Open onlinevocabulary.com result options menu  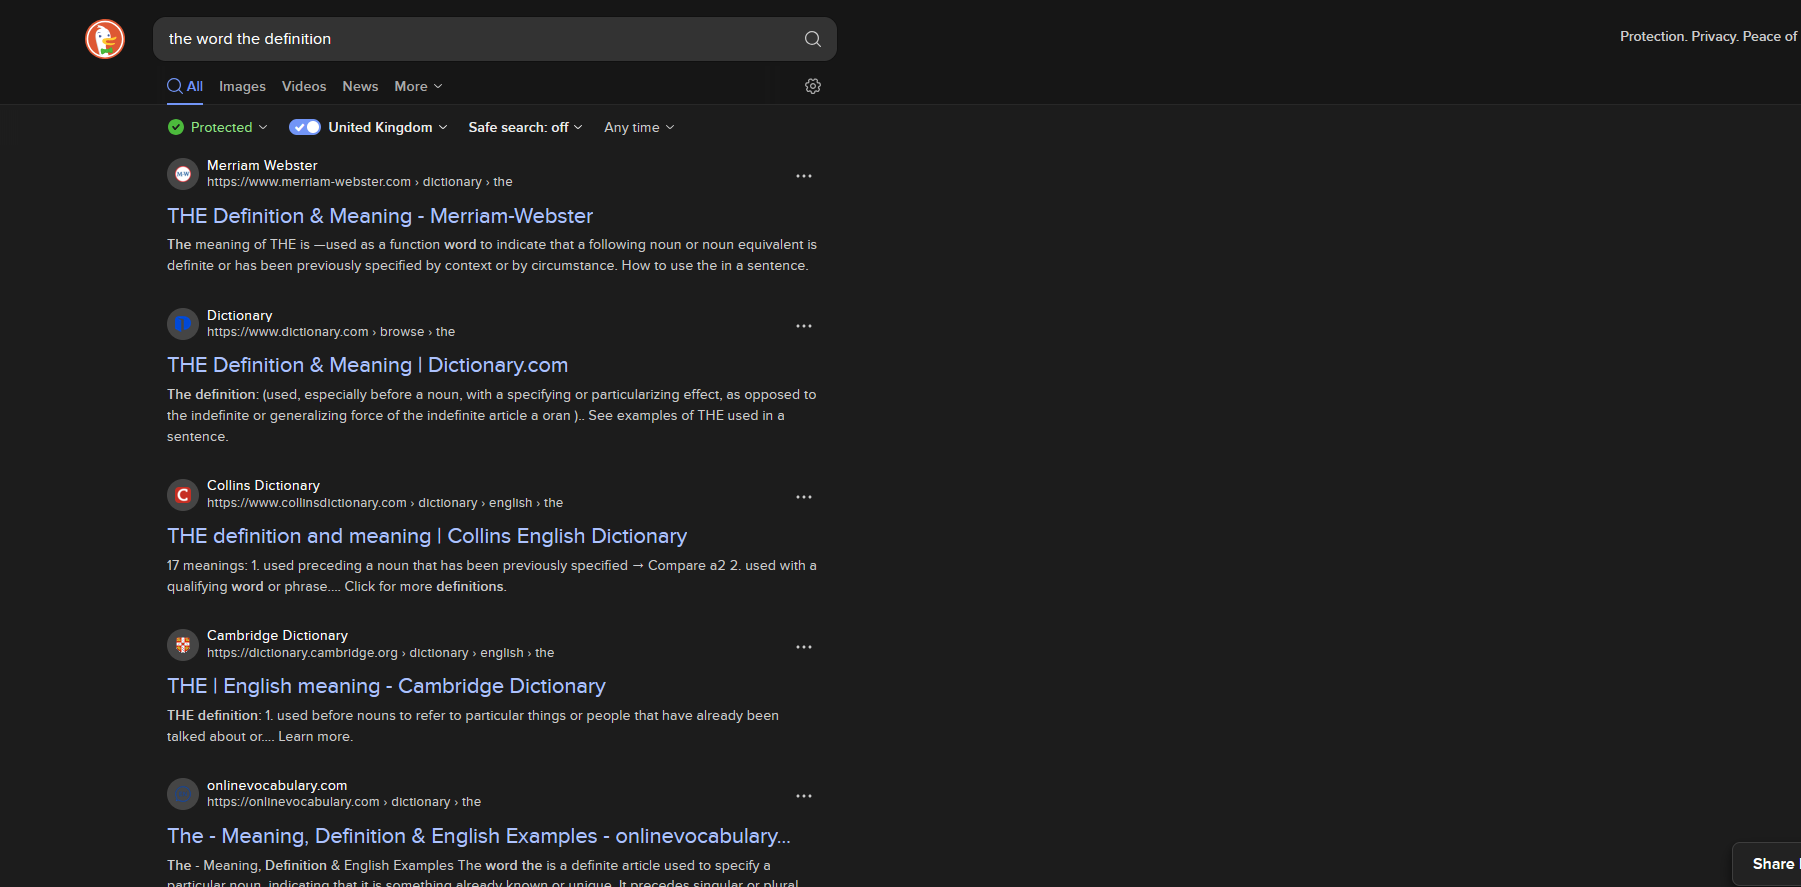(804, 796)
